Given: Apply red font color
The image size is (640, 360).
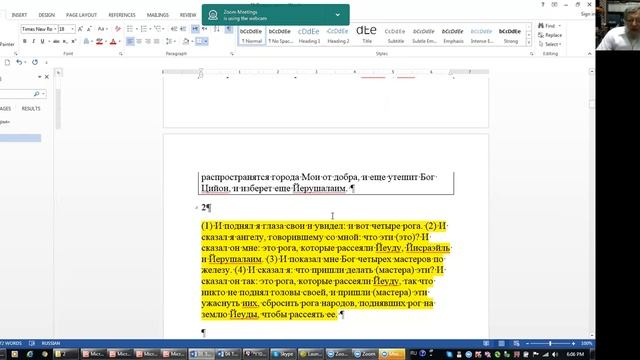Looking at the screenshot, I should click(113, 41).
